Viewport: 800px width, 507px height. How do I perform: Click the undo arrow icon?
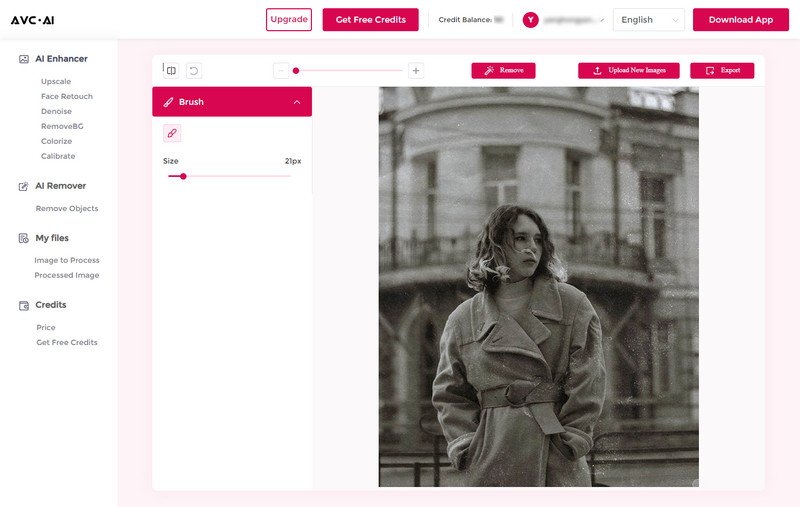pos(194,70)
